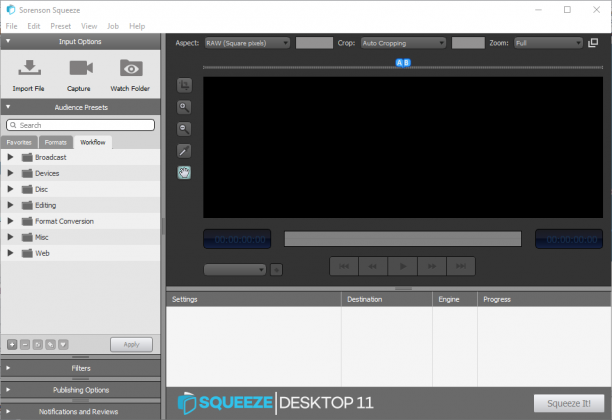Select the Workflow tab
The image size is (612, 420).
93,142
